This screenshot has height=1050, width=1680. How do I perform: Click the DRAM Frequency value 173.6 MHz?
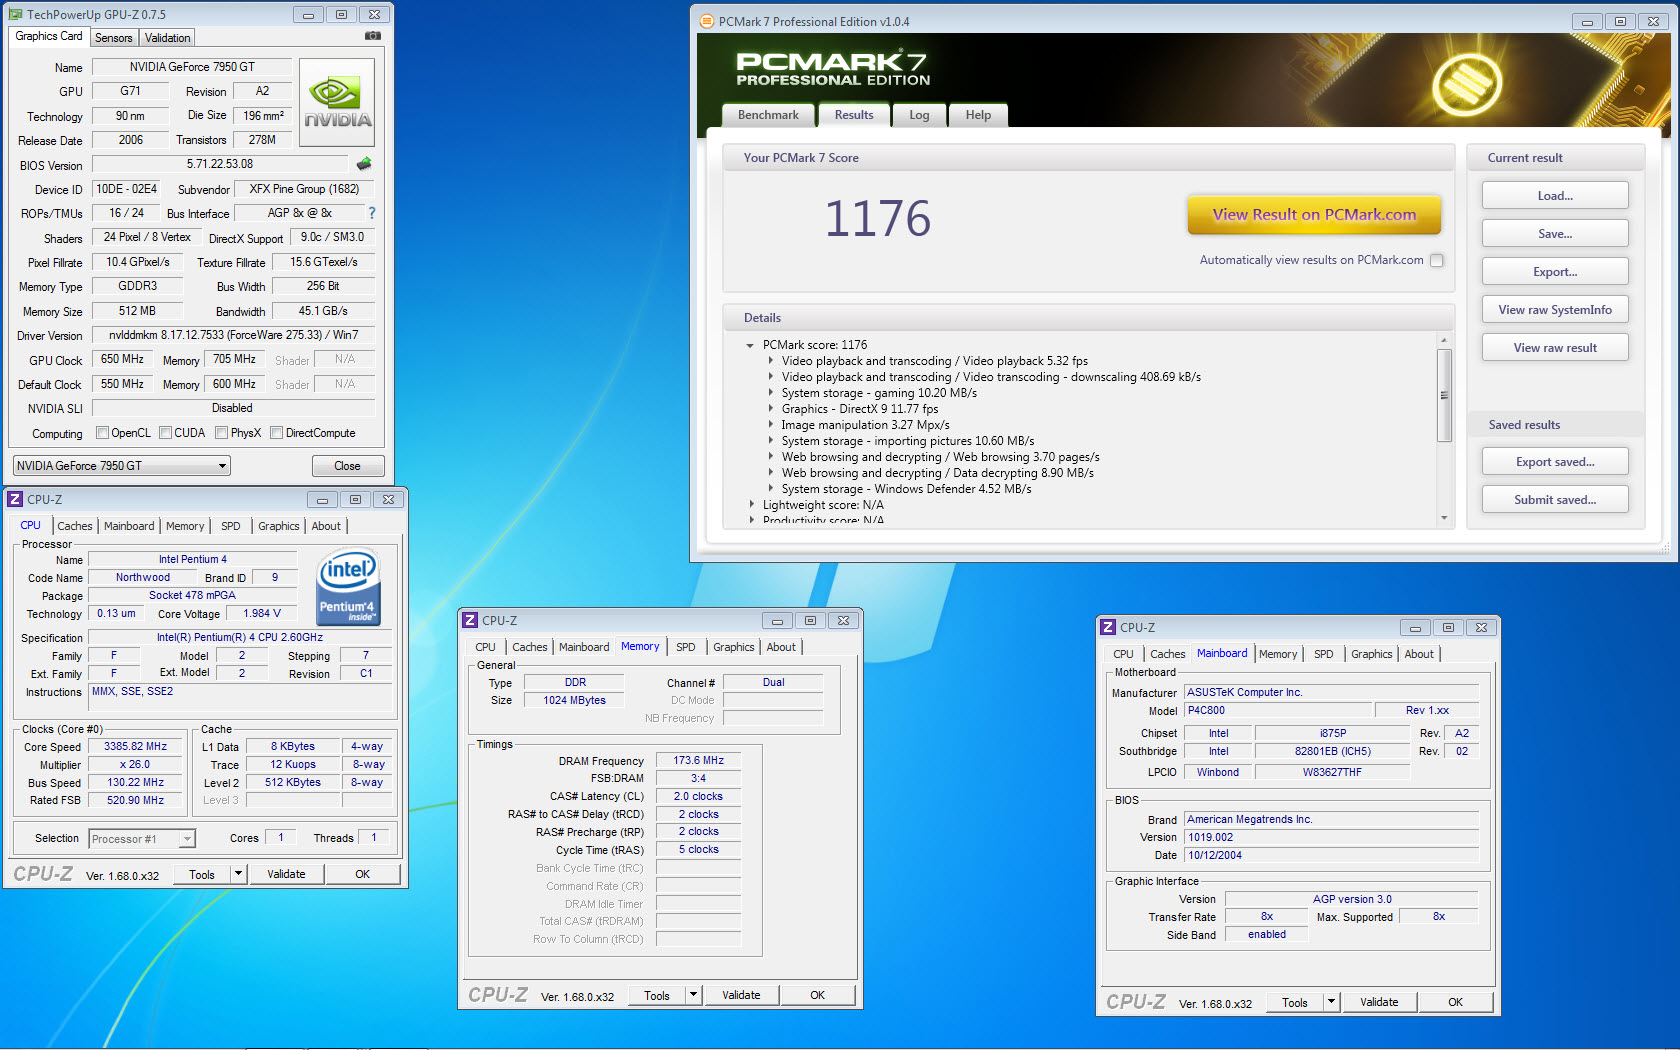(698, 761)
